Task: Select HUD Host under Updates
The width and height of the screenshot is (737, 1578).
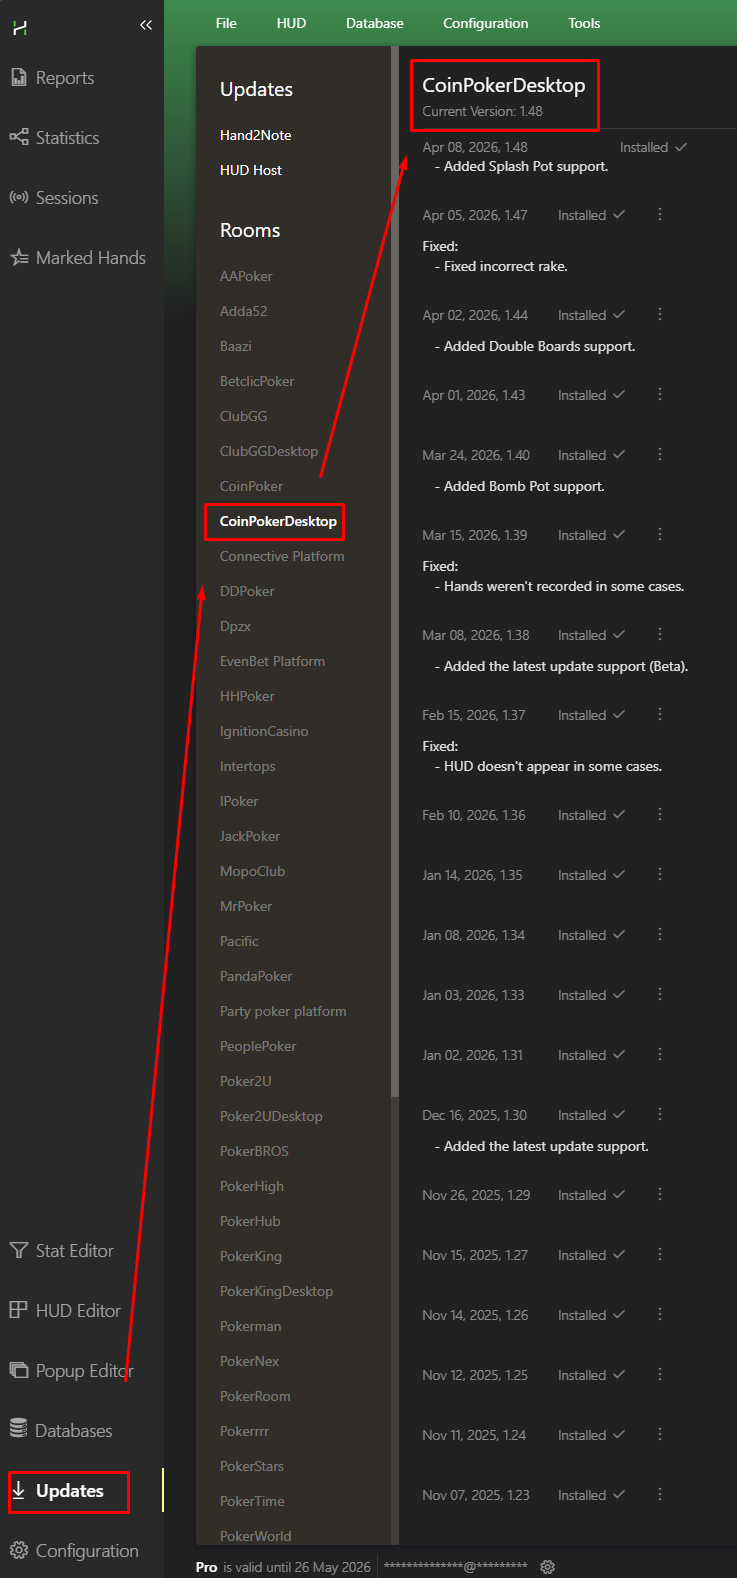Action: click(x=251, y=170)
